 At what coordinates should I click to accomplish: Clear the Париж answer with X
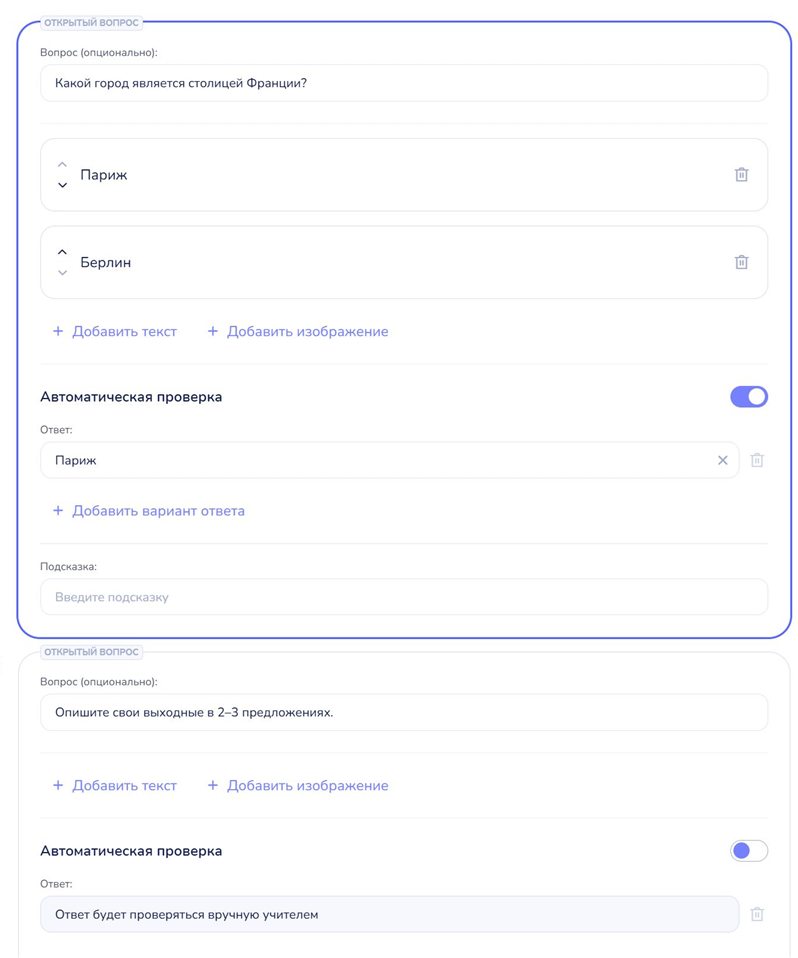(722, 460)
